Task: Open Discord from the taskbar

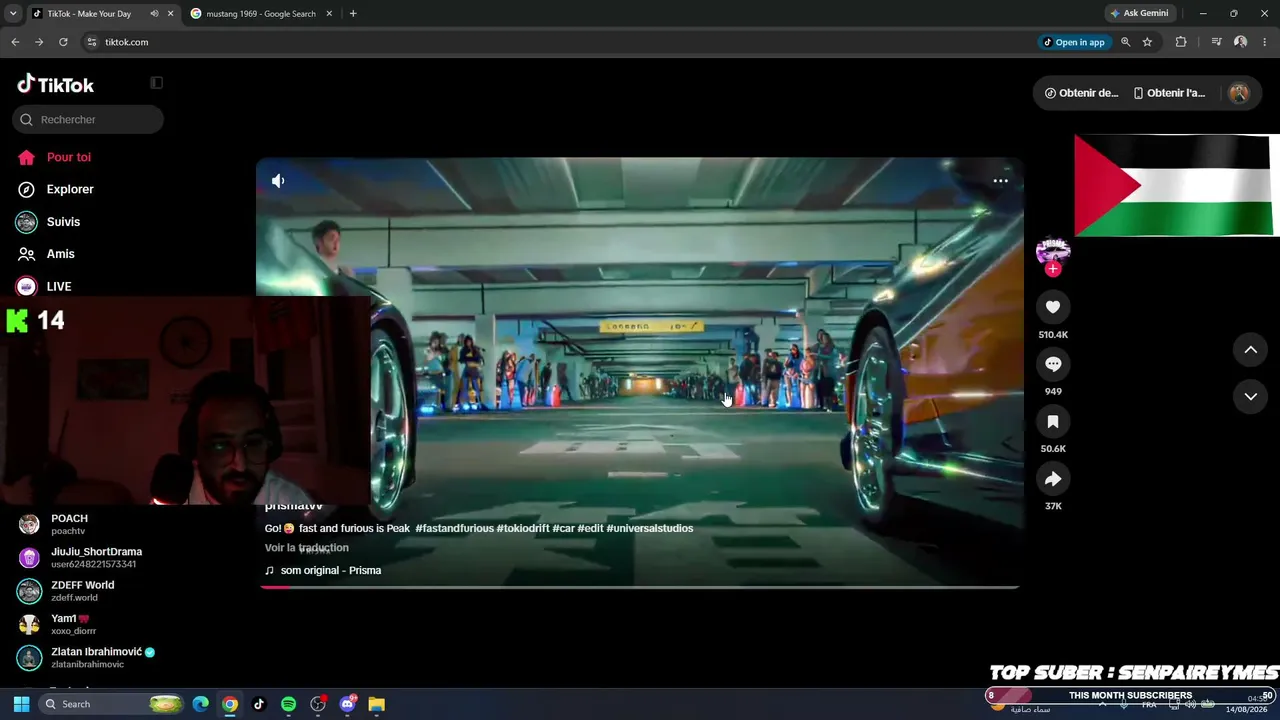Action: pos(347,704)
